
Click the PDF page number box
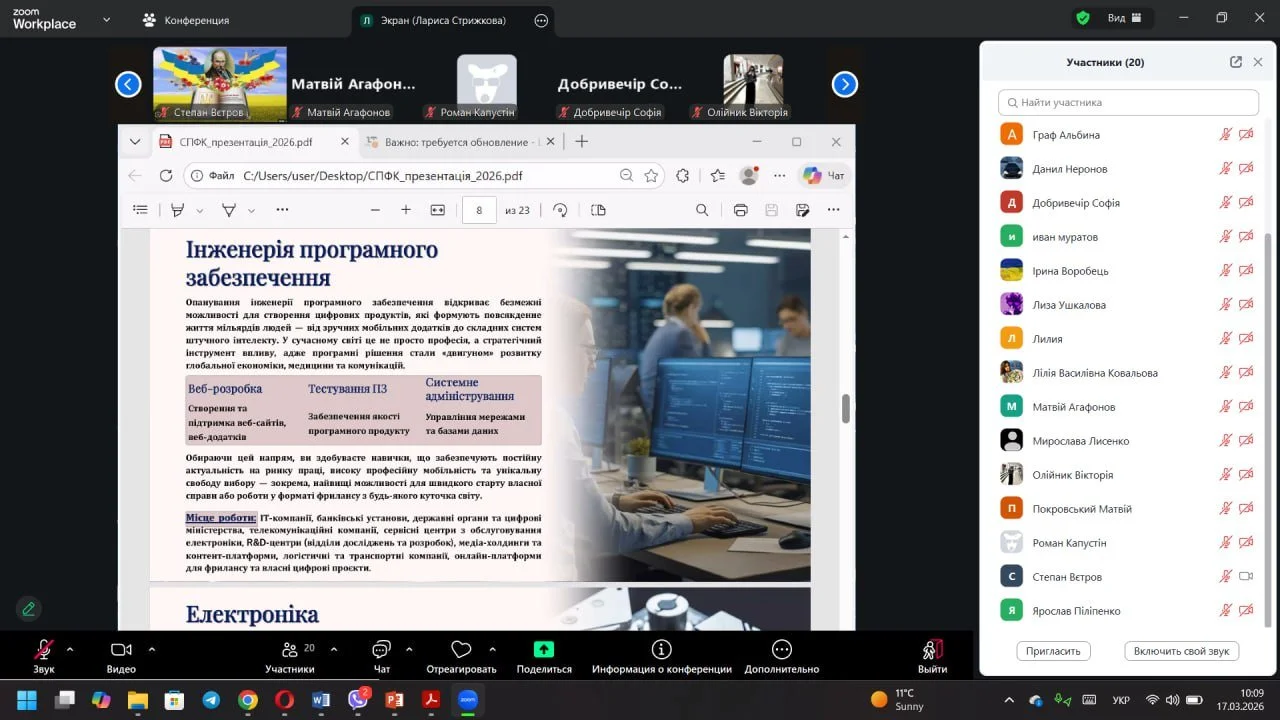click(480, 210)
